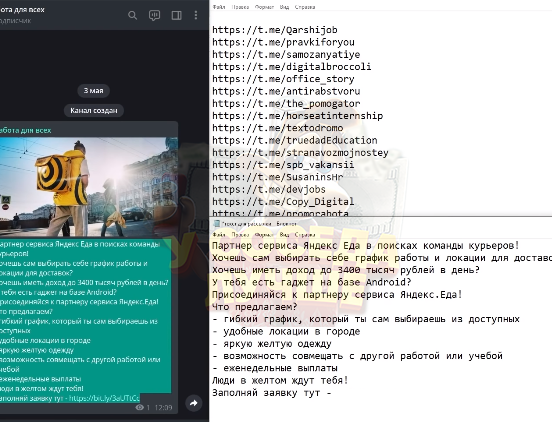The width and height of the screenshot is (552, 422).
Task: Open search in the Telegram channel header
Action: 132,15
